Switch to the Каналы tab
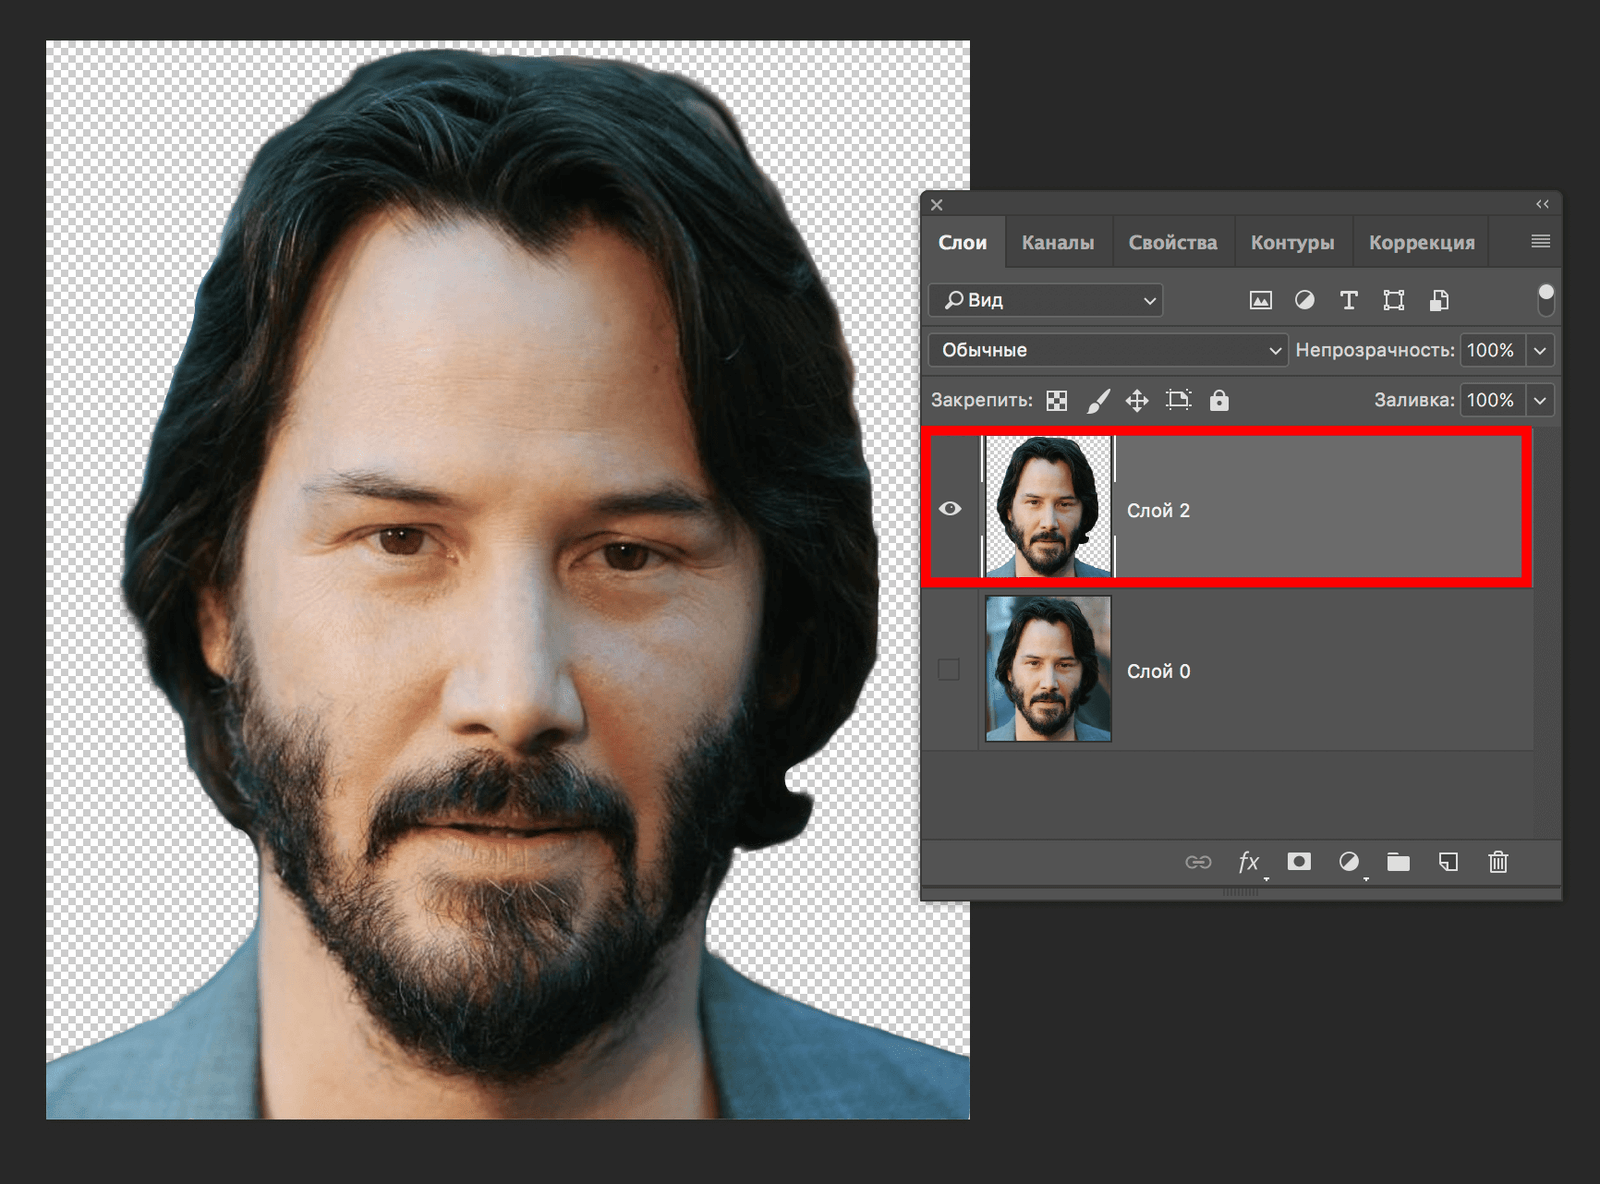This screenshot has height=1184, width=1600. tap(1057, 243)
